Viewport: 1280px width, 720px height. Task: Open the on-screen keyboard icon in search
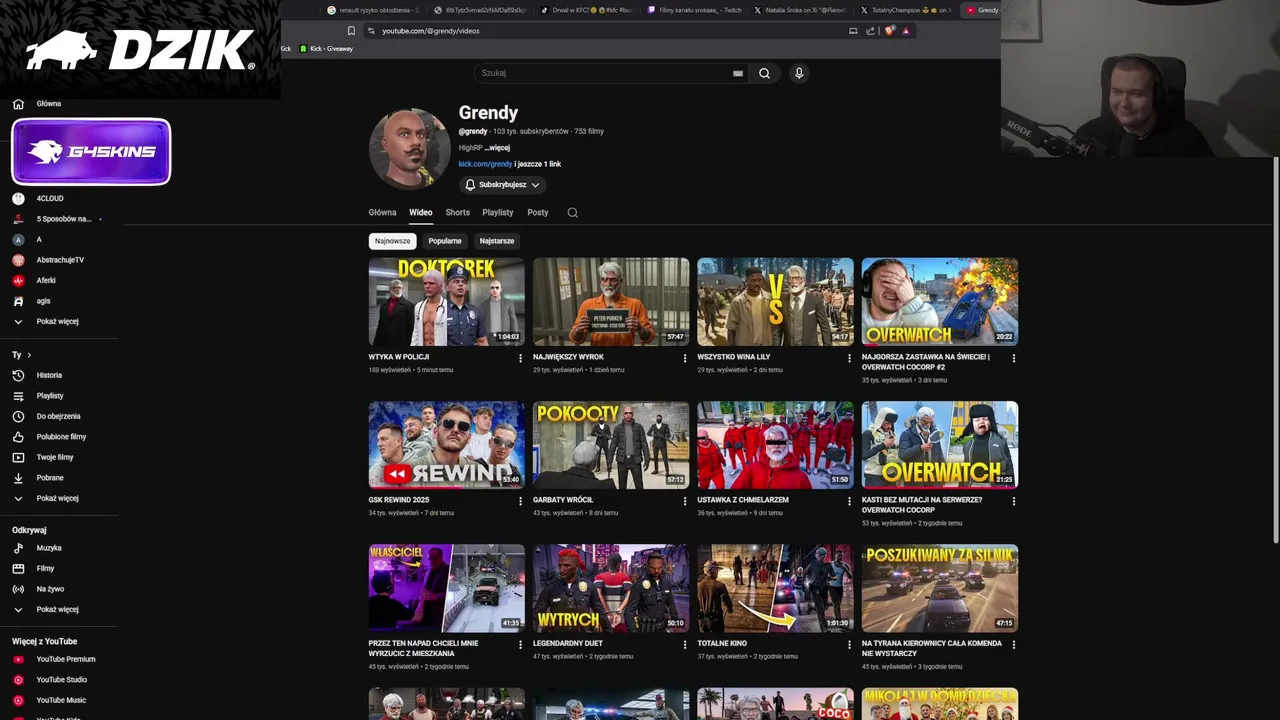(738, 73)
